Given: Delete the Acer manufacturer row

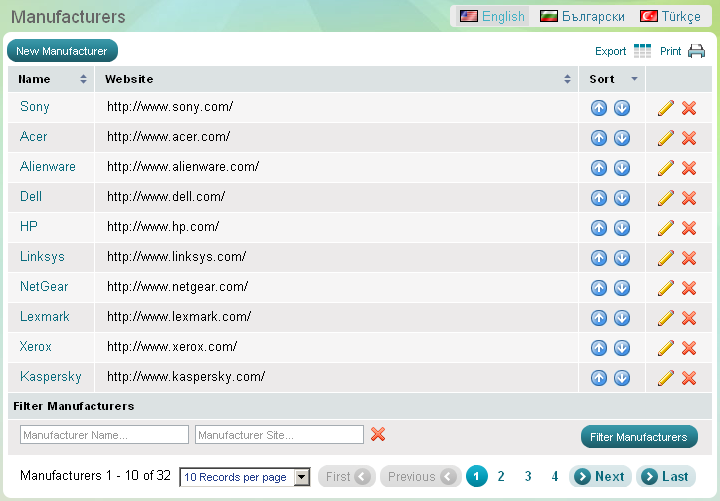Looking at the screenshot, I should pyautogui.click(x=689, y=138).
